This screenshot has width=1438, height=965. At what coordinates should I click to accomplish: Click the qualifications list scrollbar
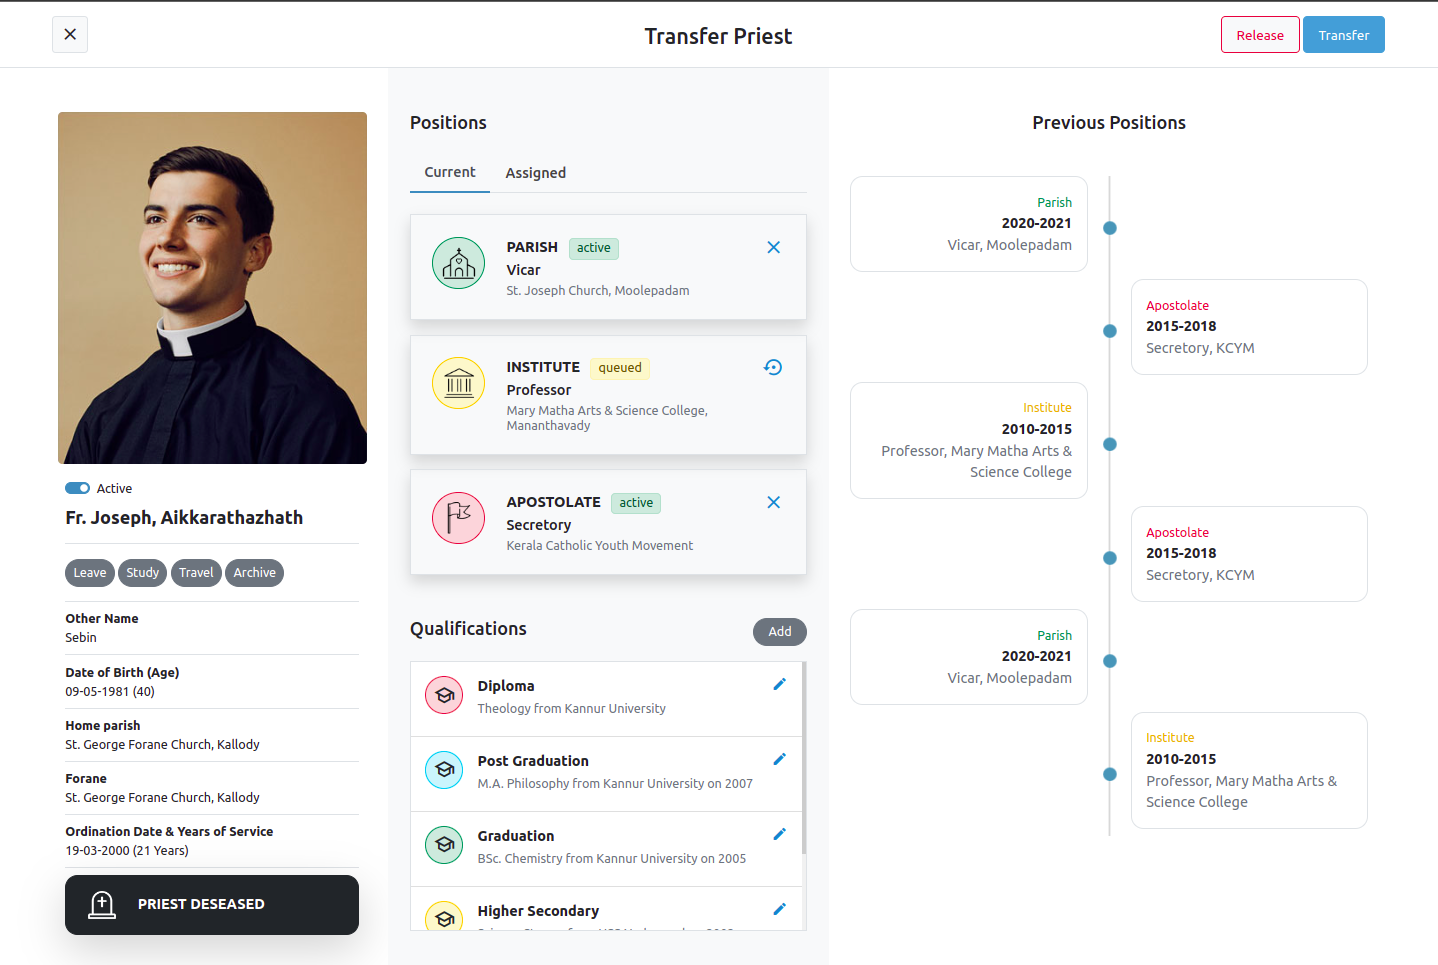click(804, 758)
